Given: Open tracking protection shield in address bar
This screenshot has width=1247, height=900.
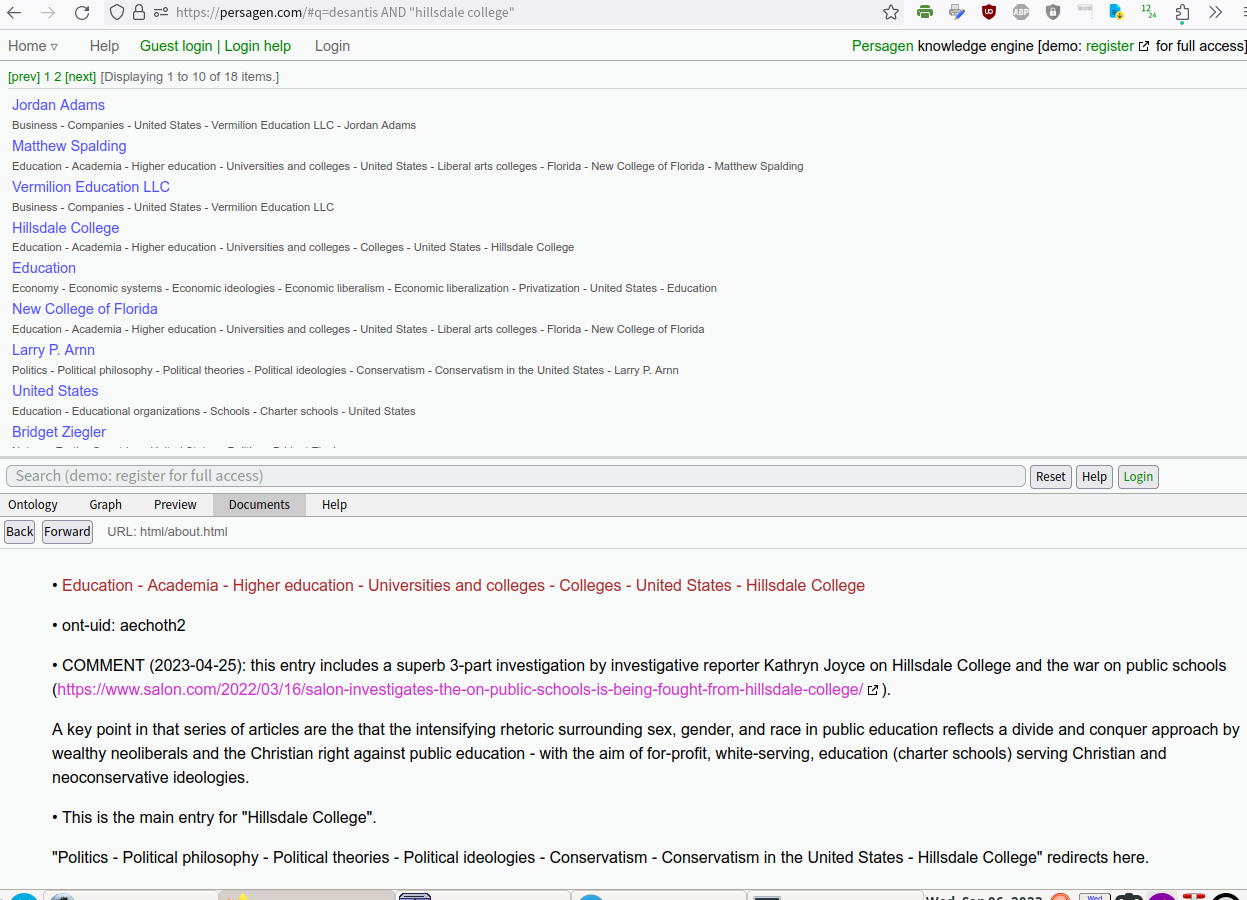Looking at the screenshot, I should [117, 13].
